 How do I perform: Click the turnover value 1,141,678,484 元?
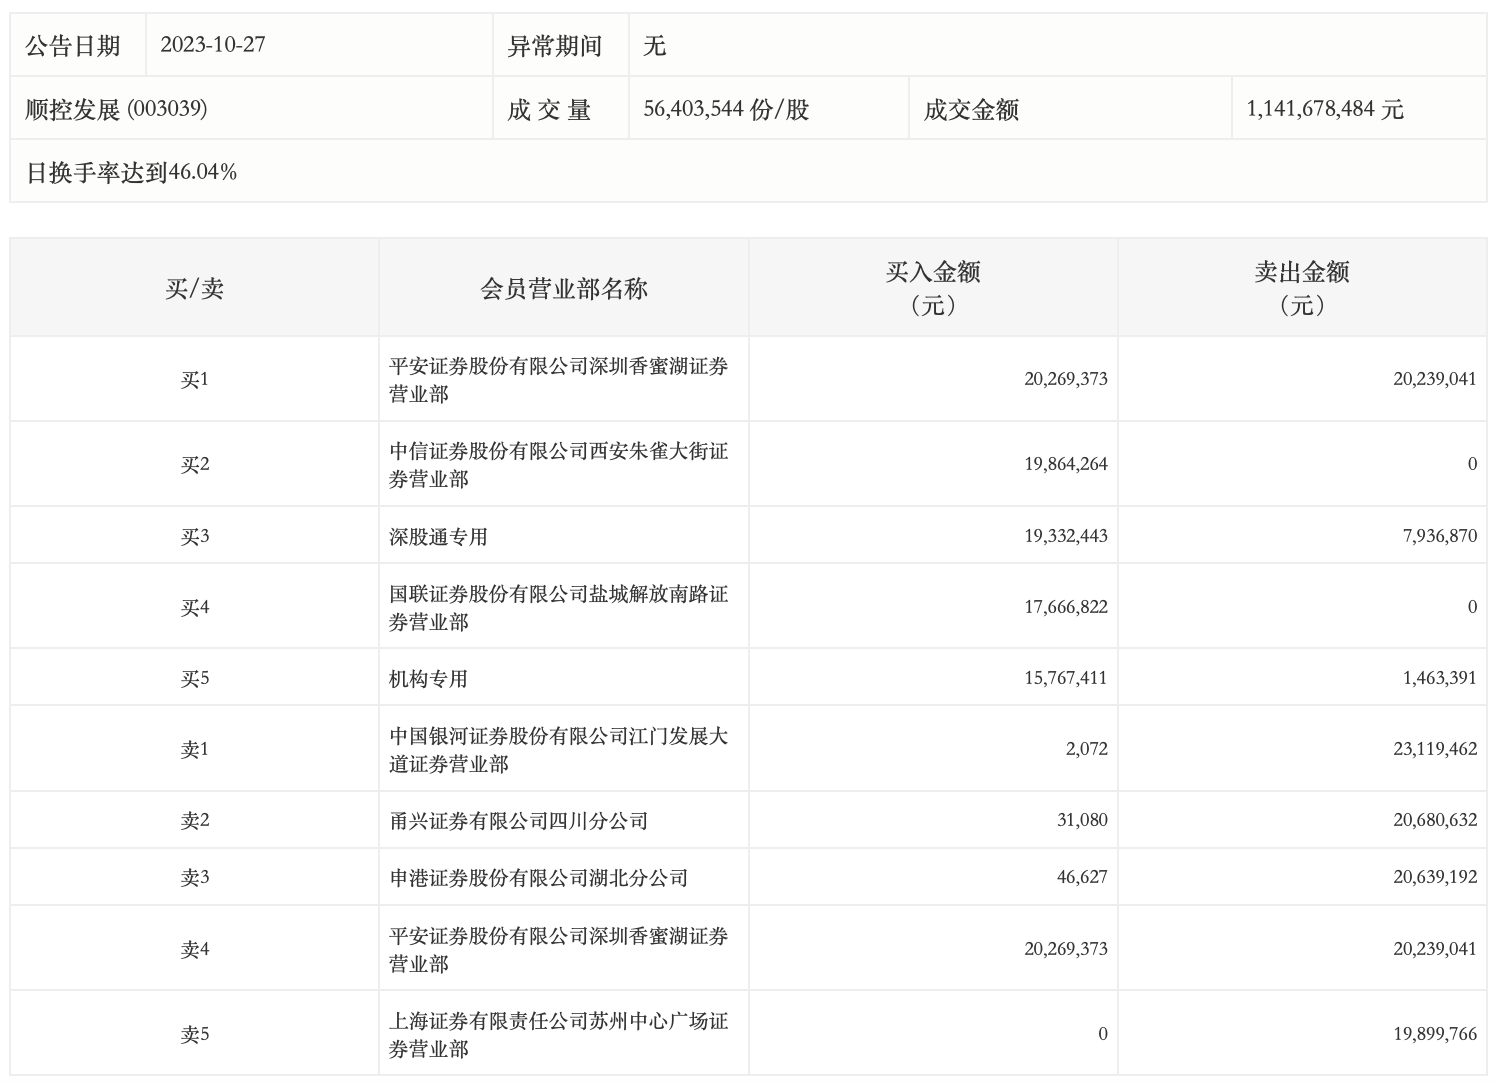pos(1324,109)
